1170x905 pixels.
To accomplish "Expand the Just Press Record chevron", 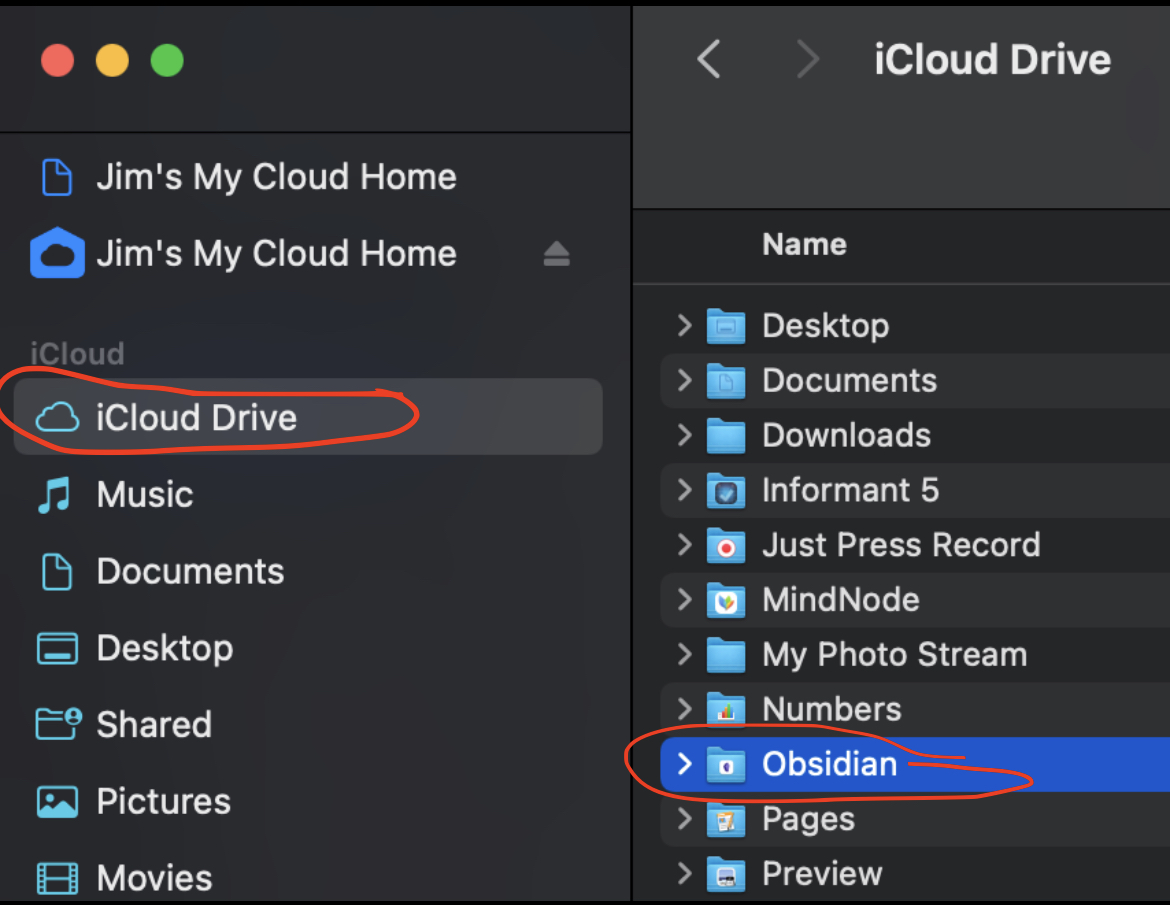I will click(x=683, y=545).
